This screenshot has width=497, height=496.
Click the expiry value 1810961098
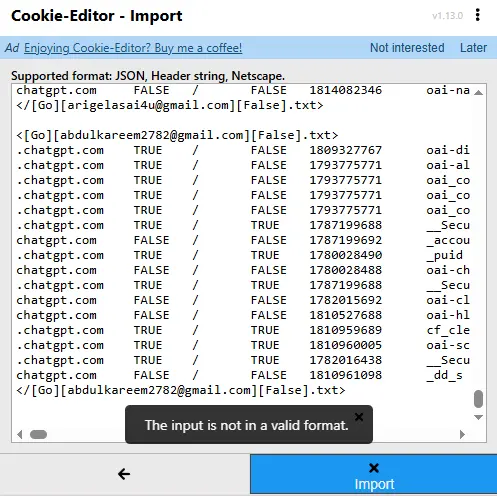click(x=346, y=375)
